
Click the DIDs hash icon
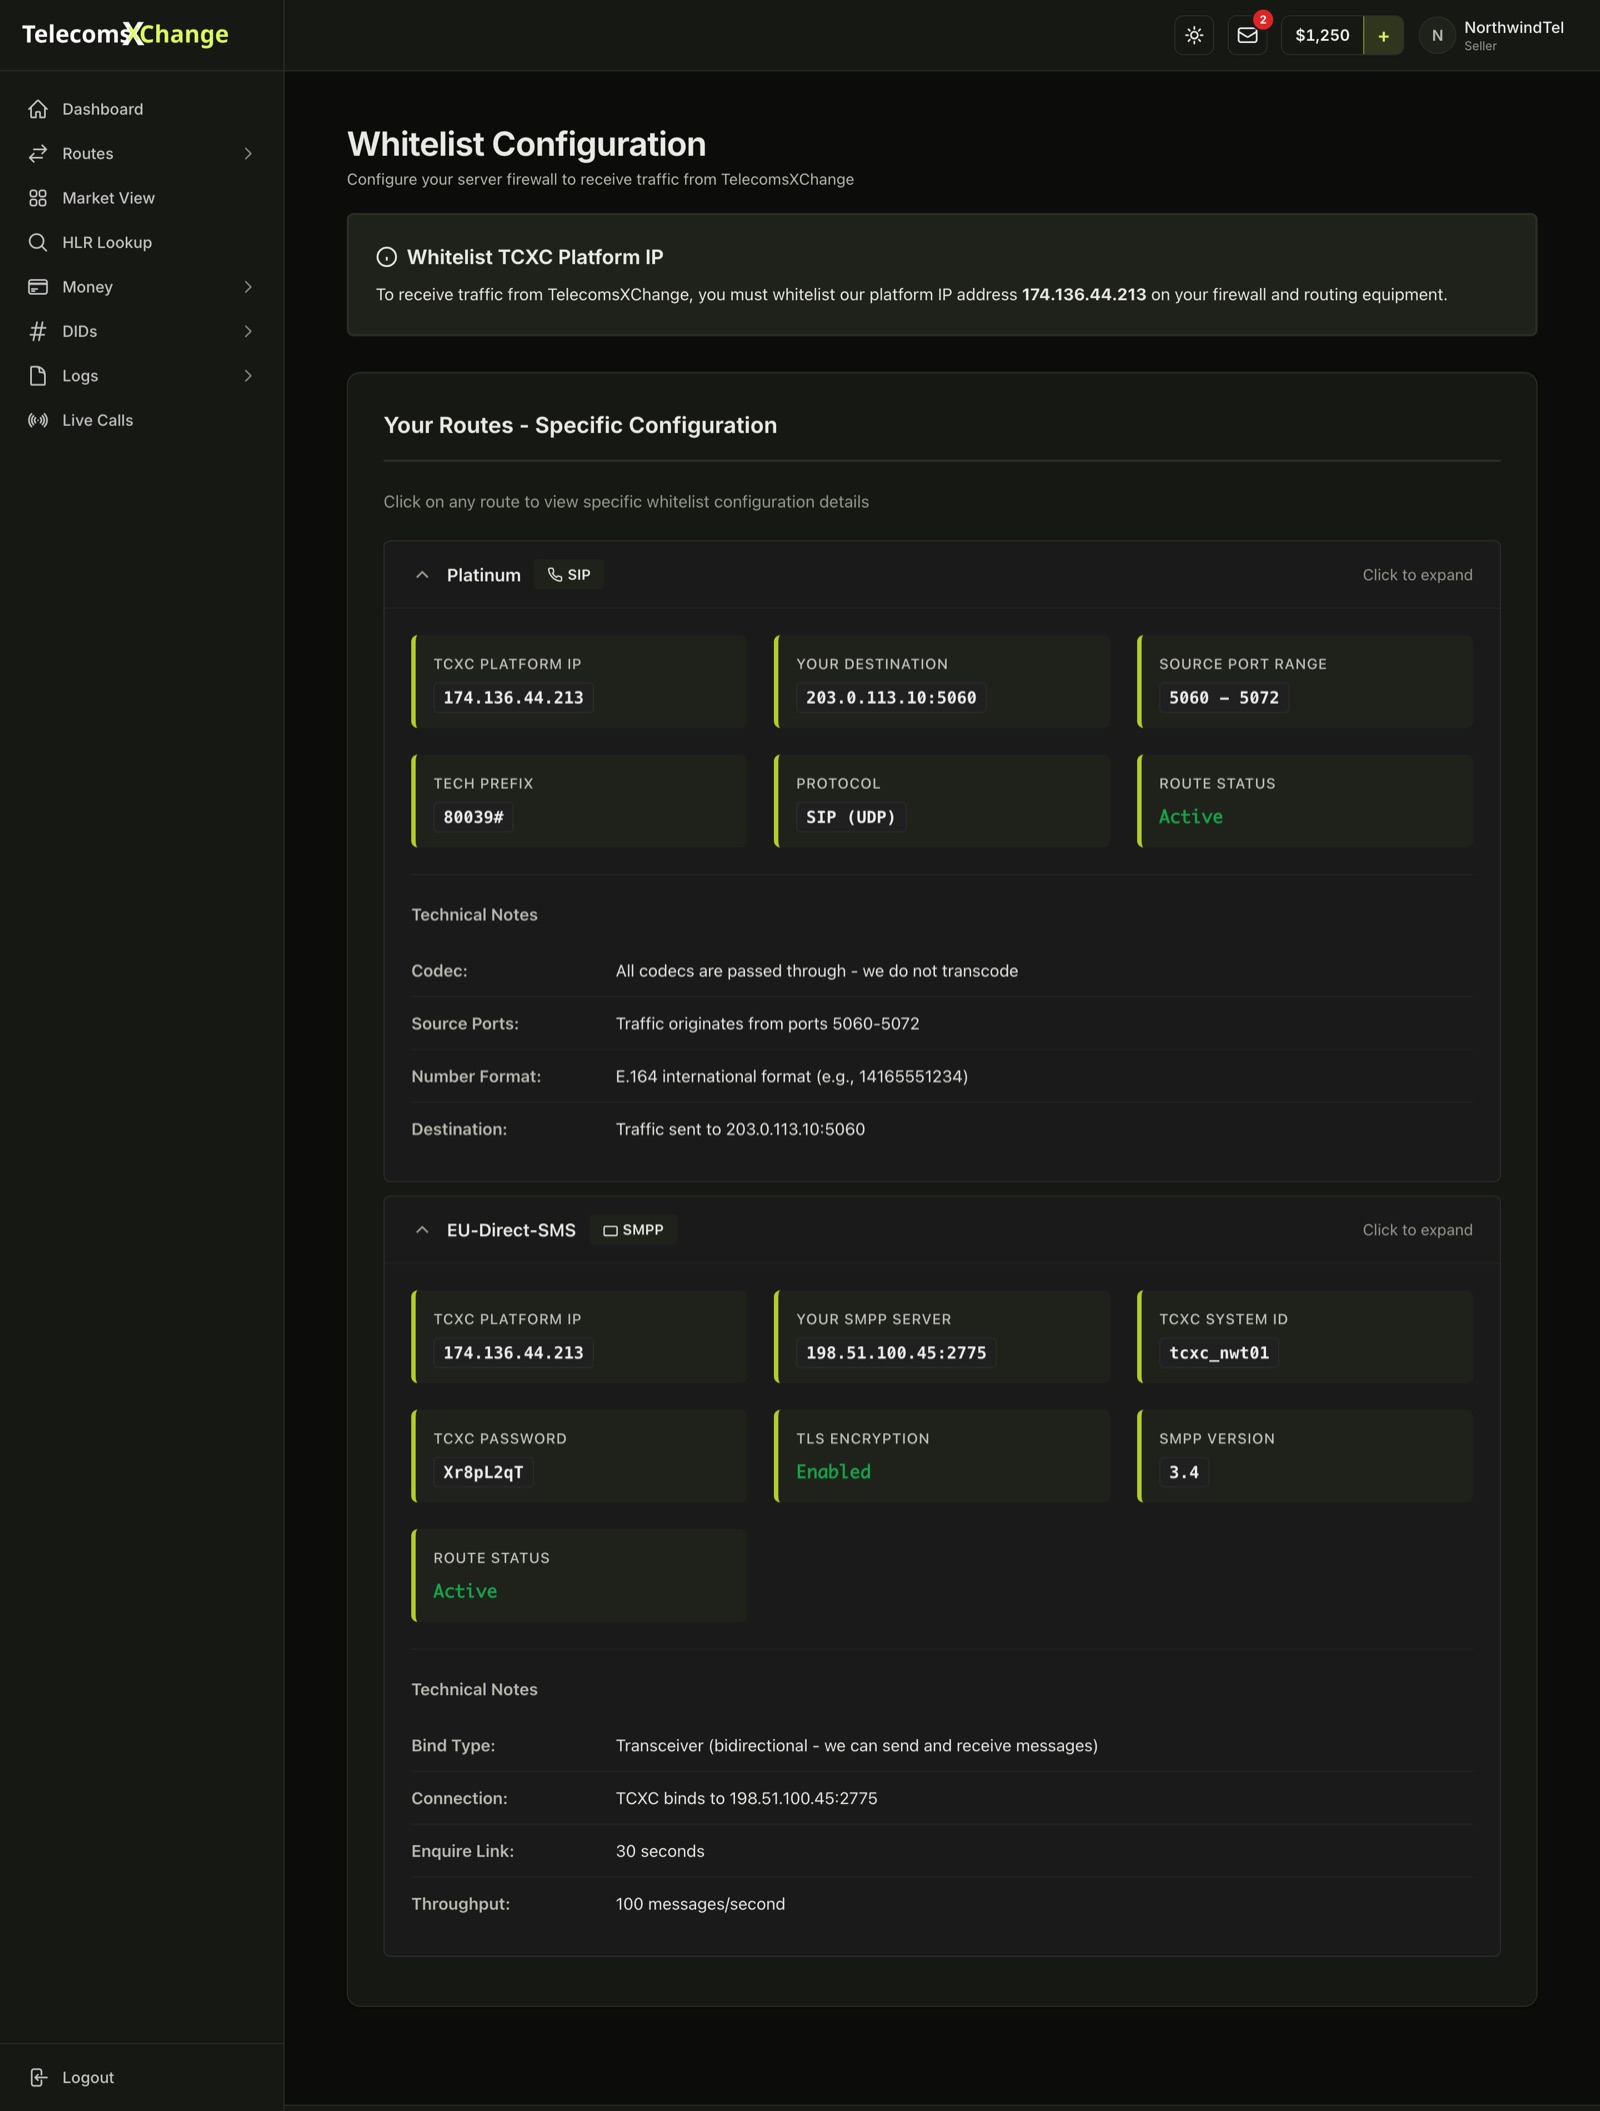point(38,331)
